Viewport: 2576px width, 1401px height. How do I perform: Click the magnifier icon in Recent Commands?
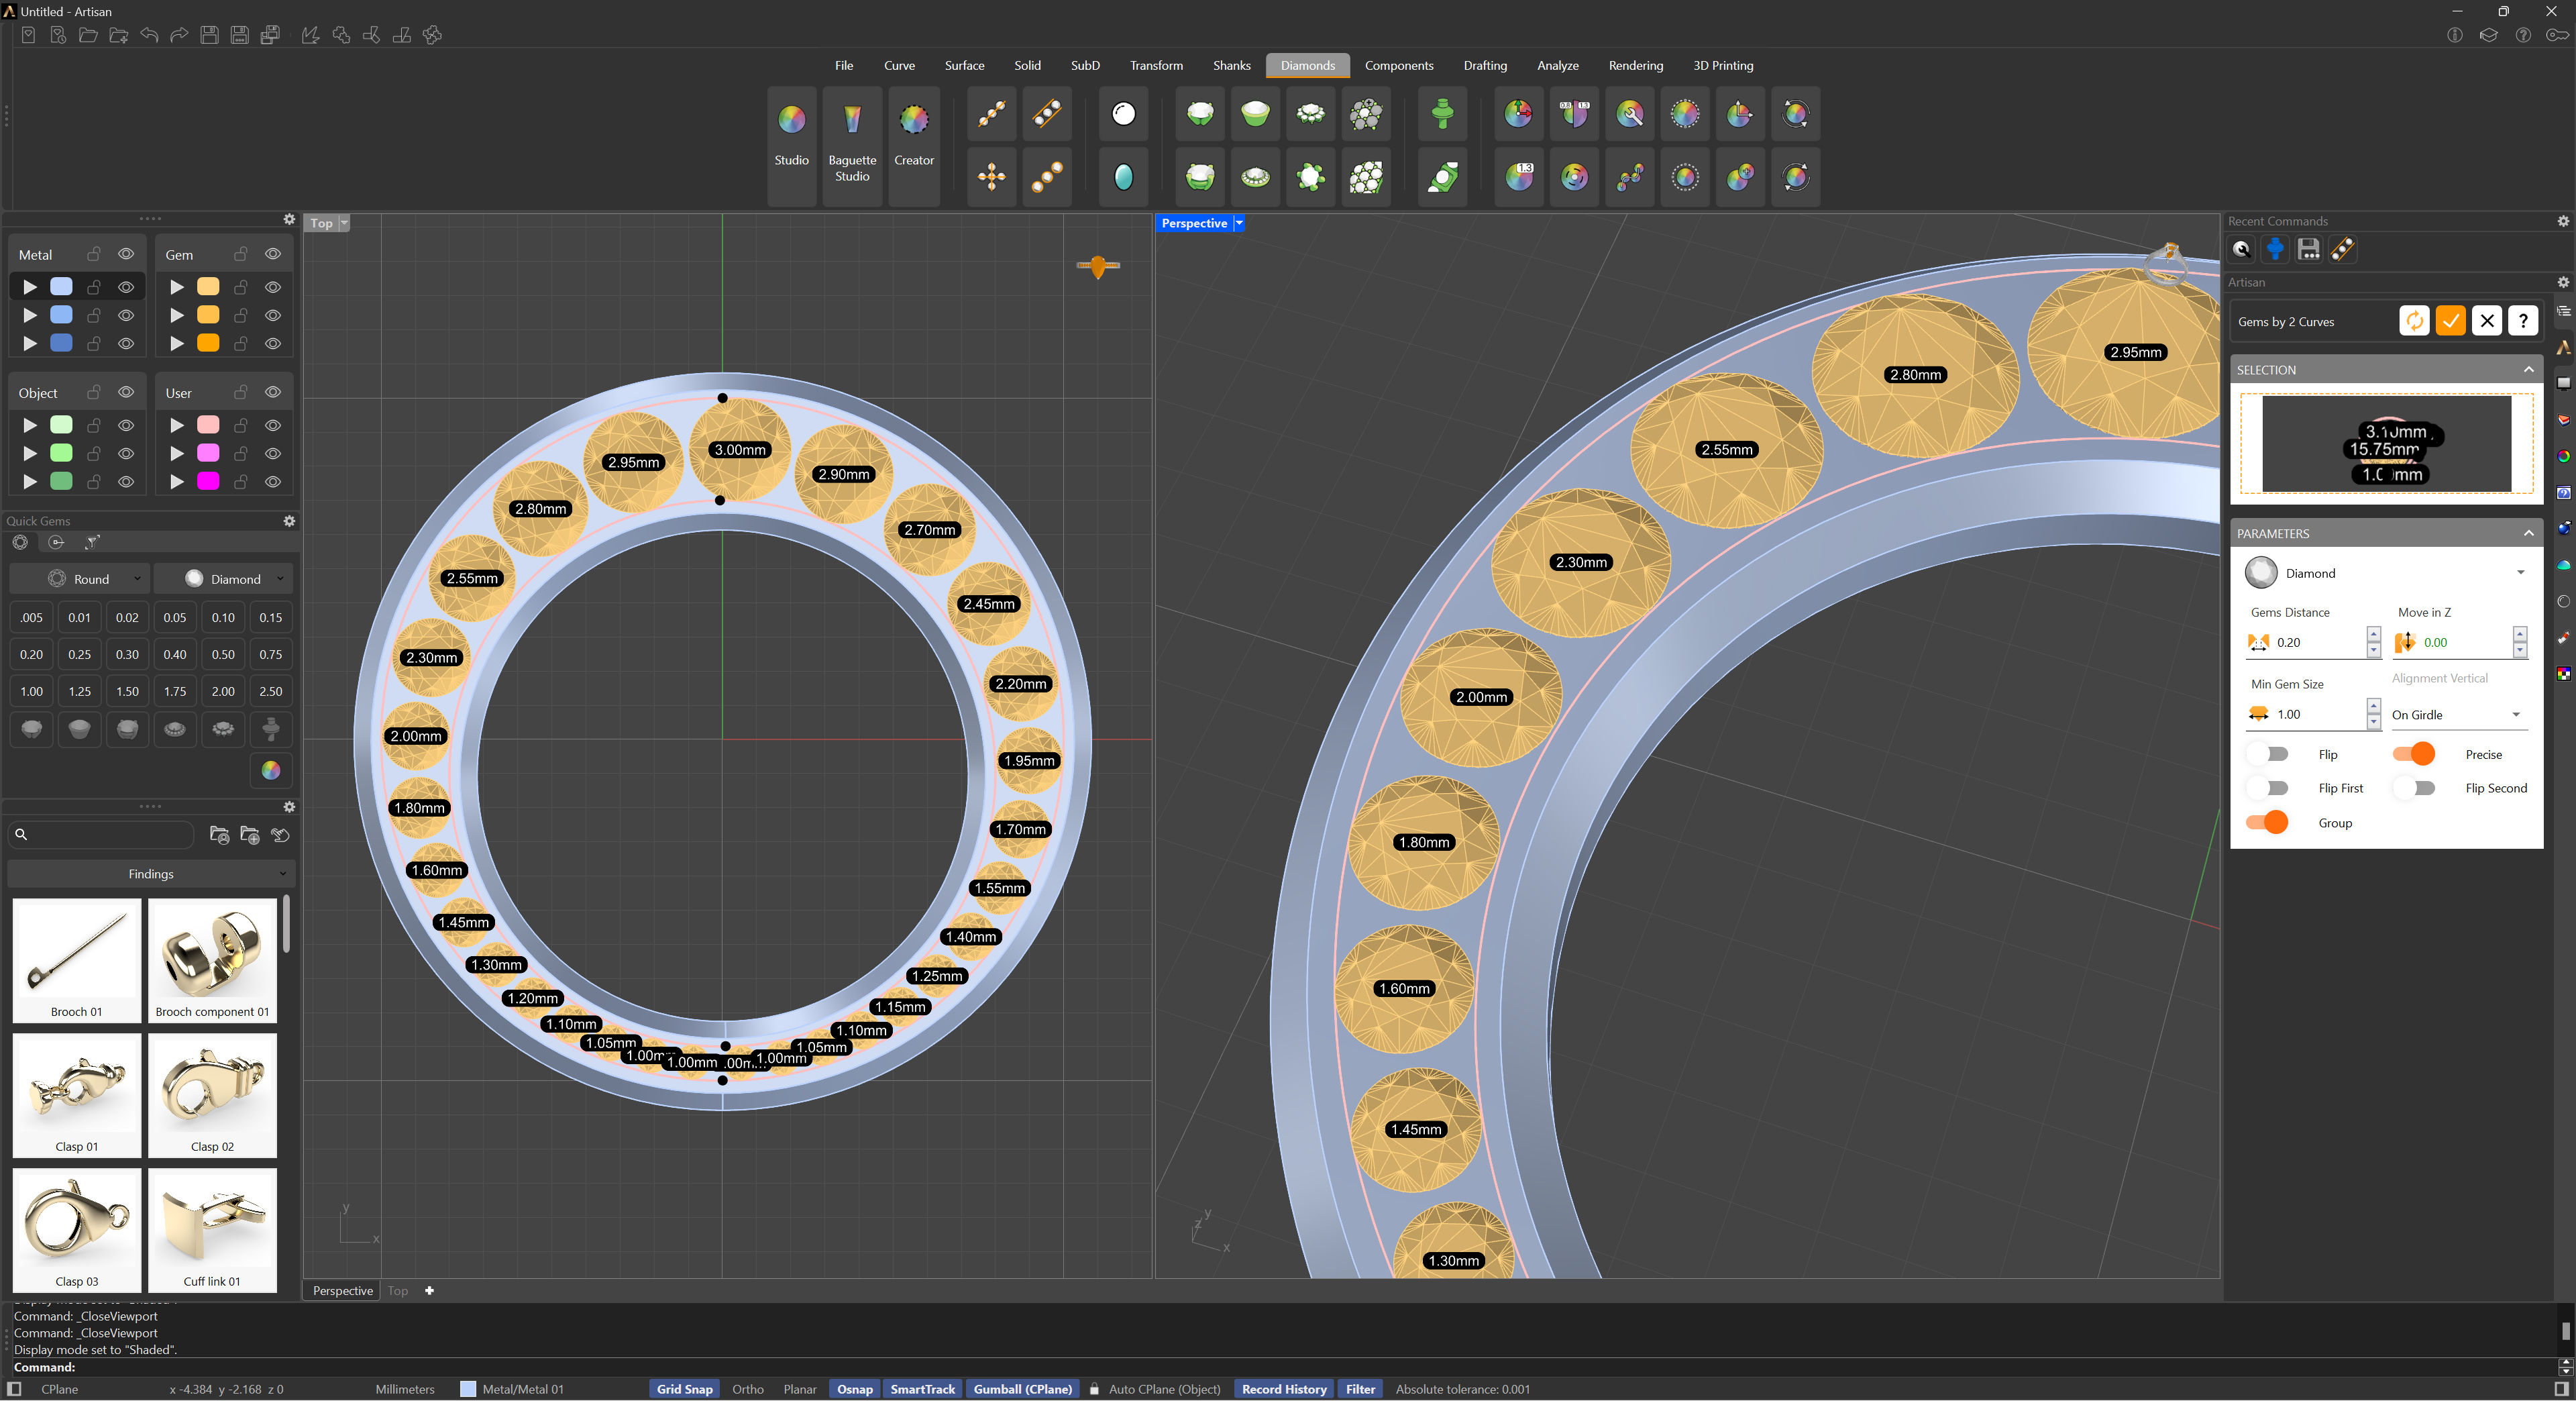point(2242,249)
